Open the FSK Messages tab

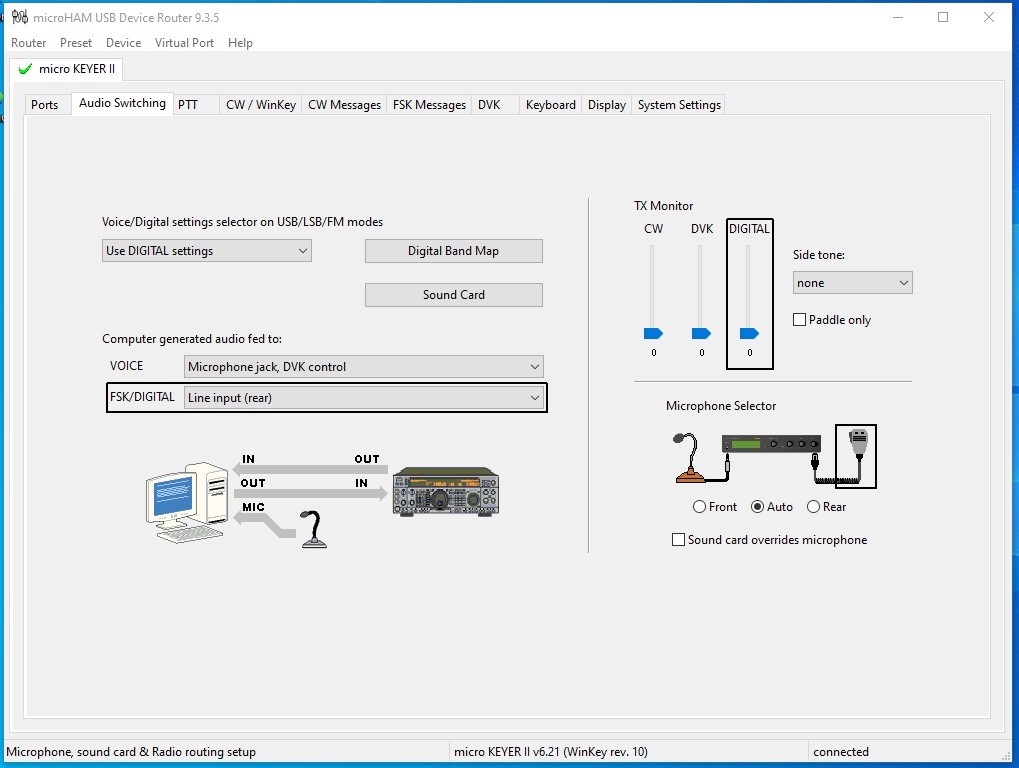[x=429, y=105]
